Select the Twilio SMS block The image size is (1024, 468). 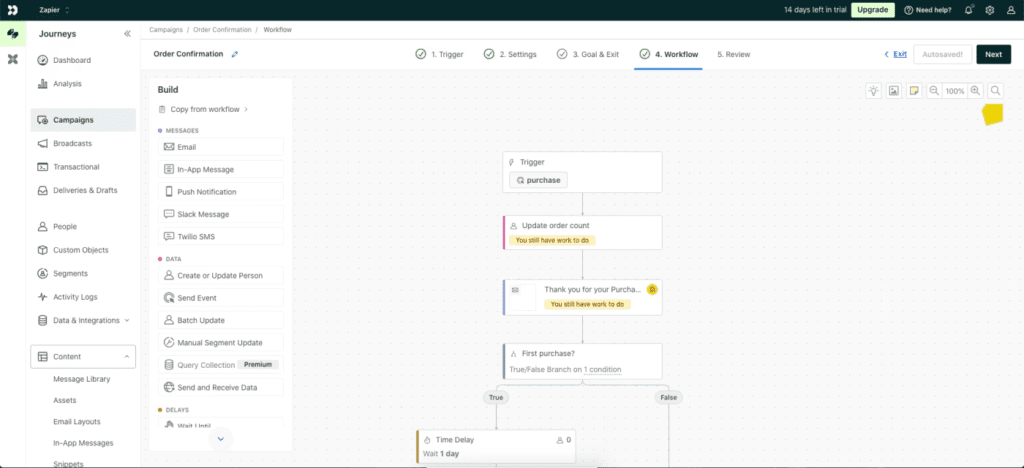point(221,236)
